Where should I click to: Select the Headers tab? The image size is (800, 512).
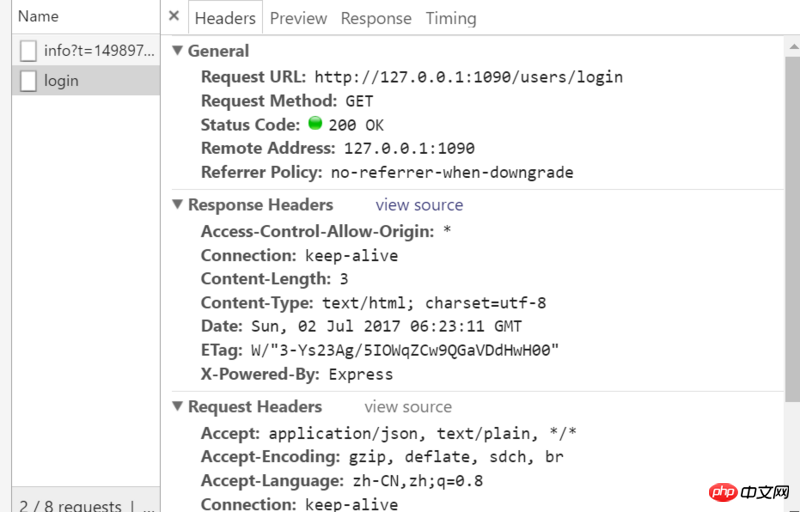point(225,18)
